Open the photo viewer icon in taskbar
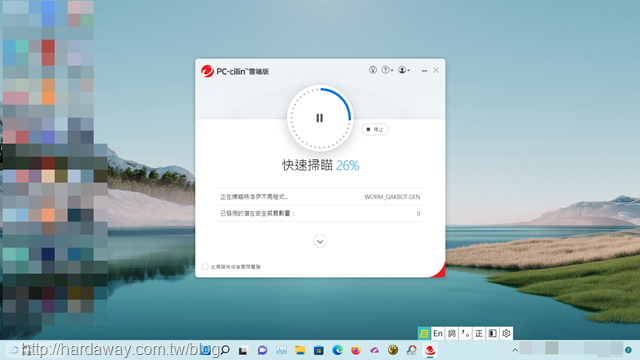This screenshot has height=360, width=640. (281, 350)
